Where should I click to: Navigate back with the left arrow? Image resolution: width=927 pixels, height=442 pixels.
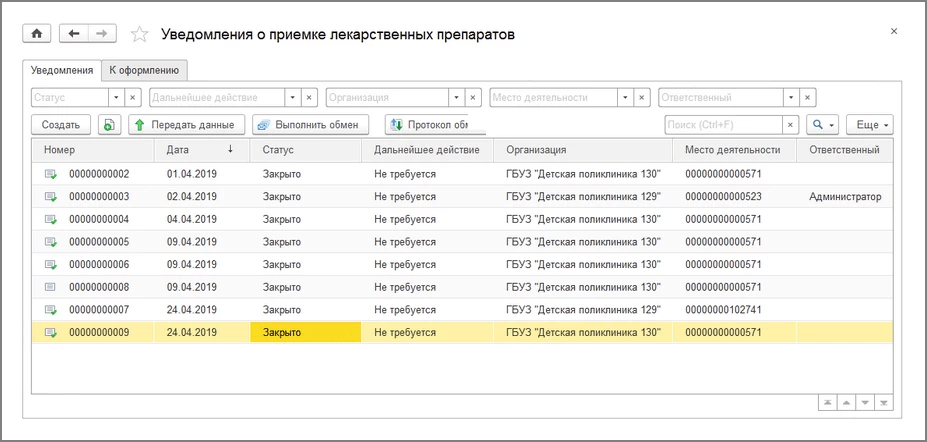[x=74, y=34]
